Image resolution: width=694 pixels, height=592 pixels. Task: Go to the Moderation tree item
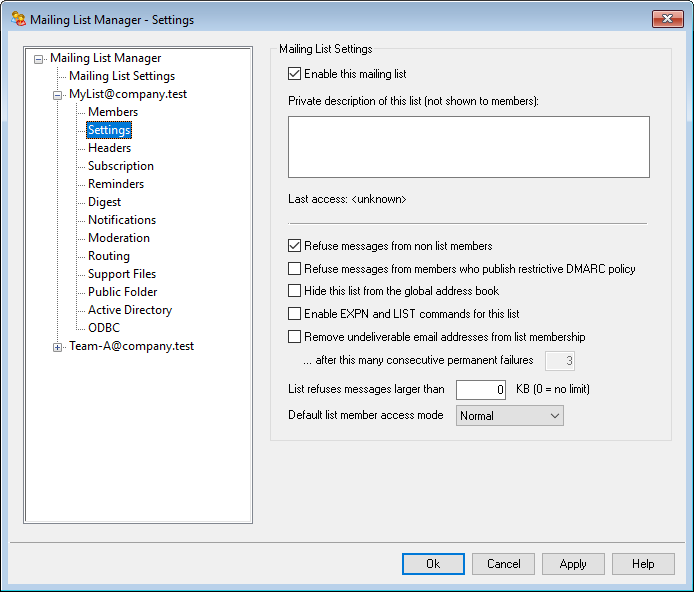[118, 238]
